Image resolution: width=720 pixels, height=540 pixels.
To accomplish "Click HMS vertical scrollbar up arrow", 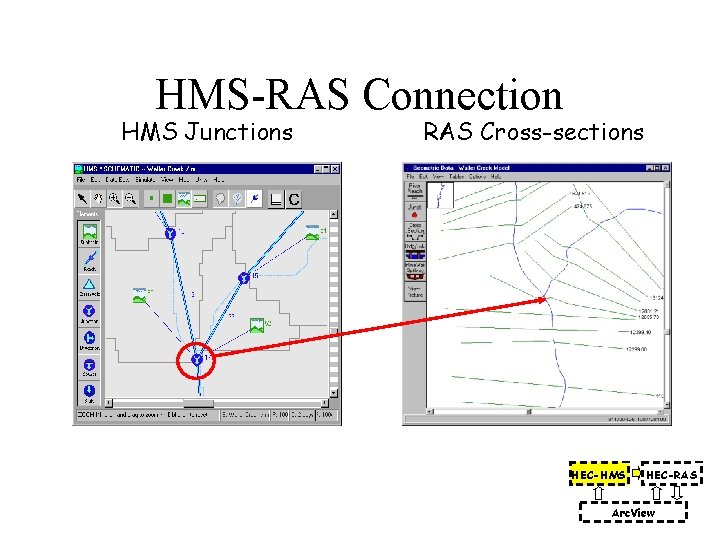I will (334, 214).
